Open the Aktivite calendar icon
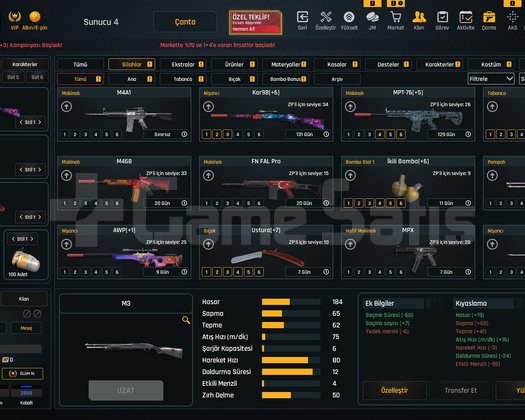This screenshot has width=525, height=420. [466, 17]
